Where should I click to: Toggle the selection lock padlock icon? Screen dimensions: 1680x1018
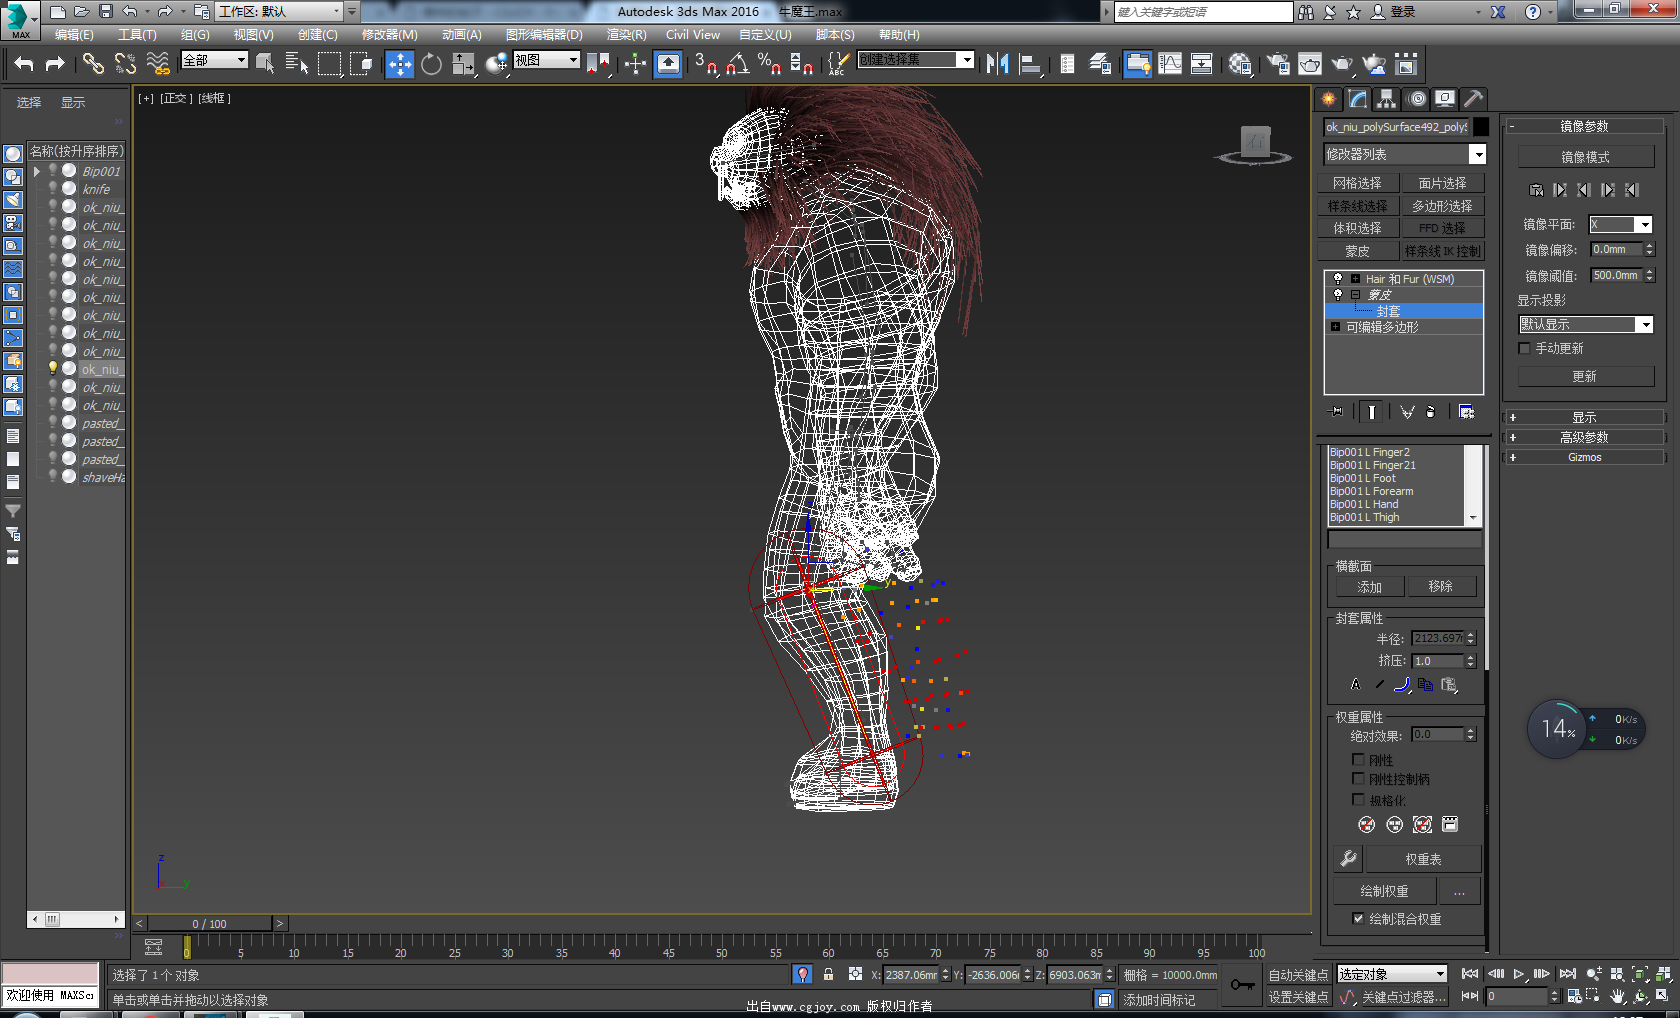[828, 974]
